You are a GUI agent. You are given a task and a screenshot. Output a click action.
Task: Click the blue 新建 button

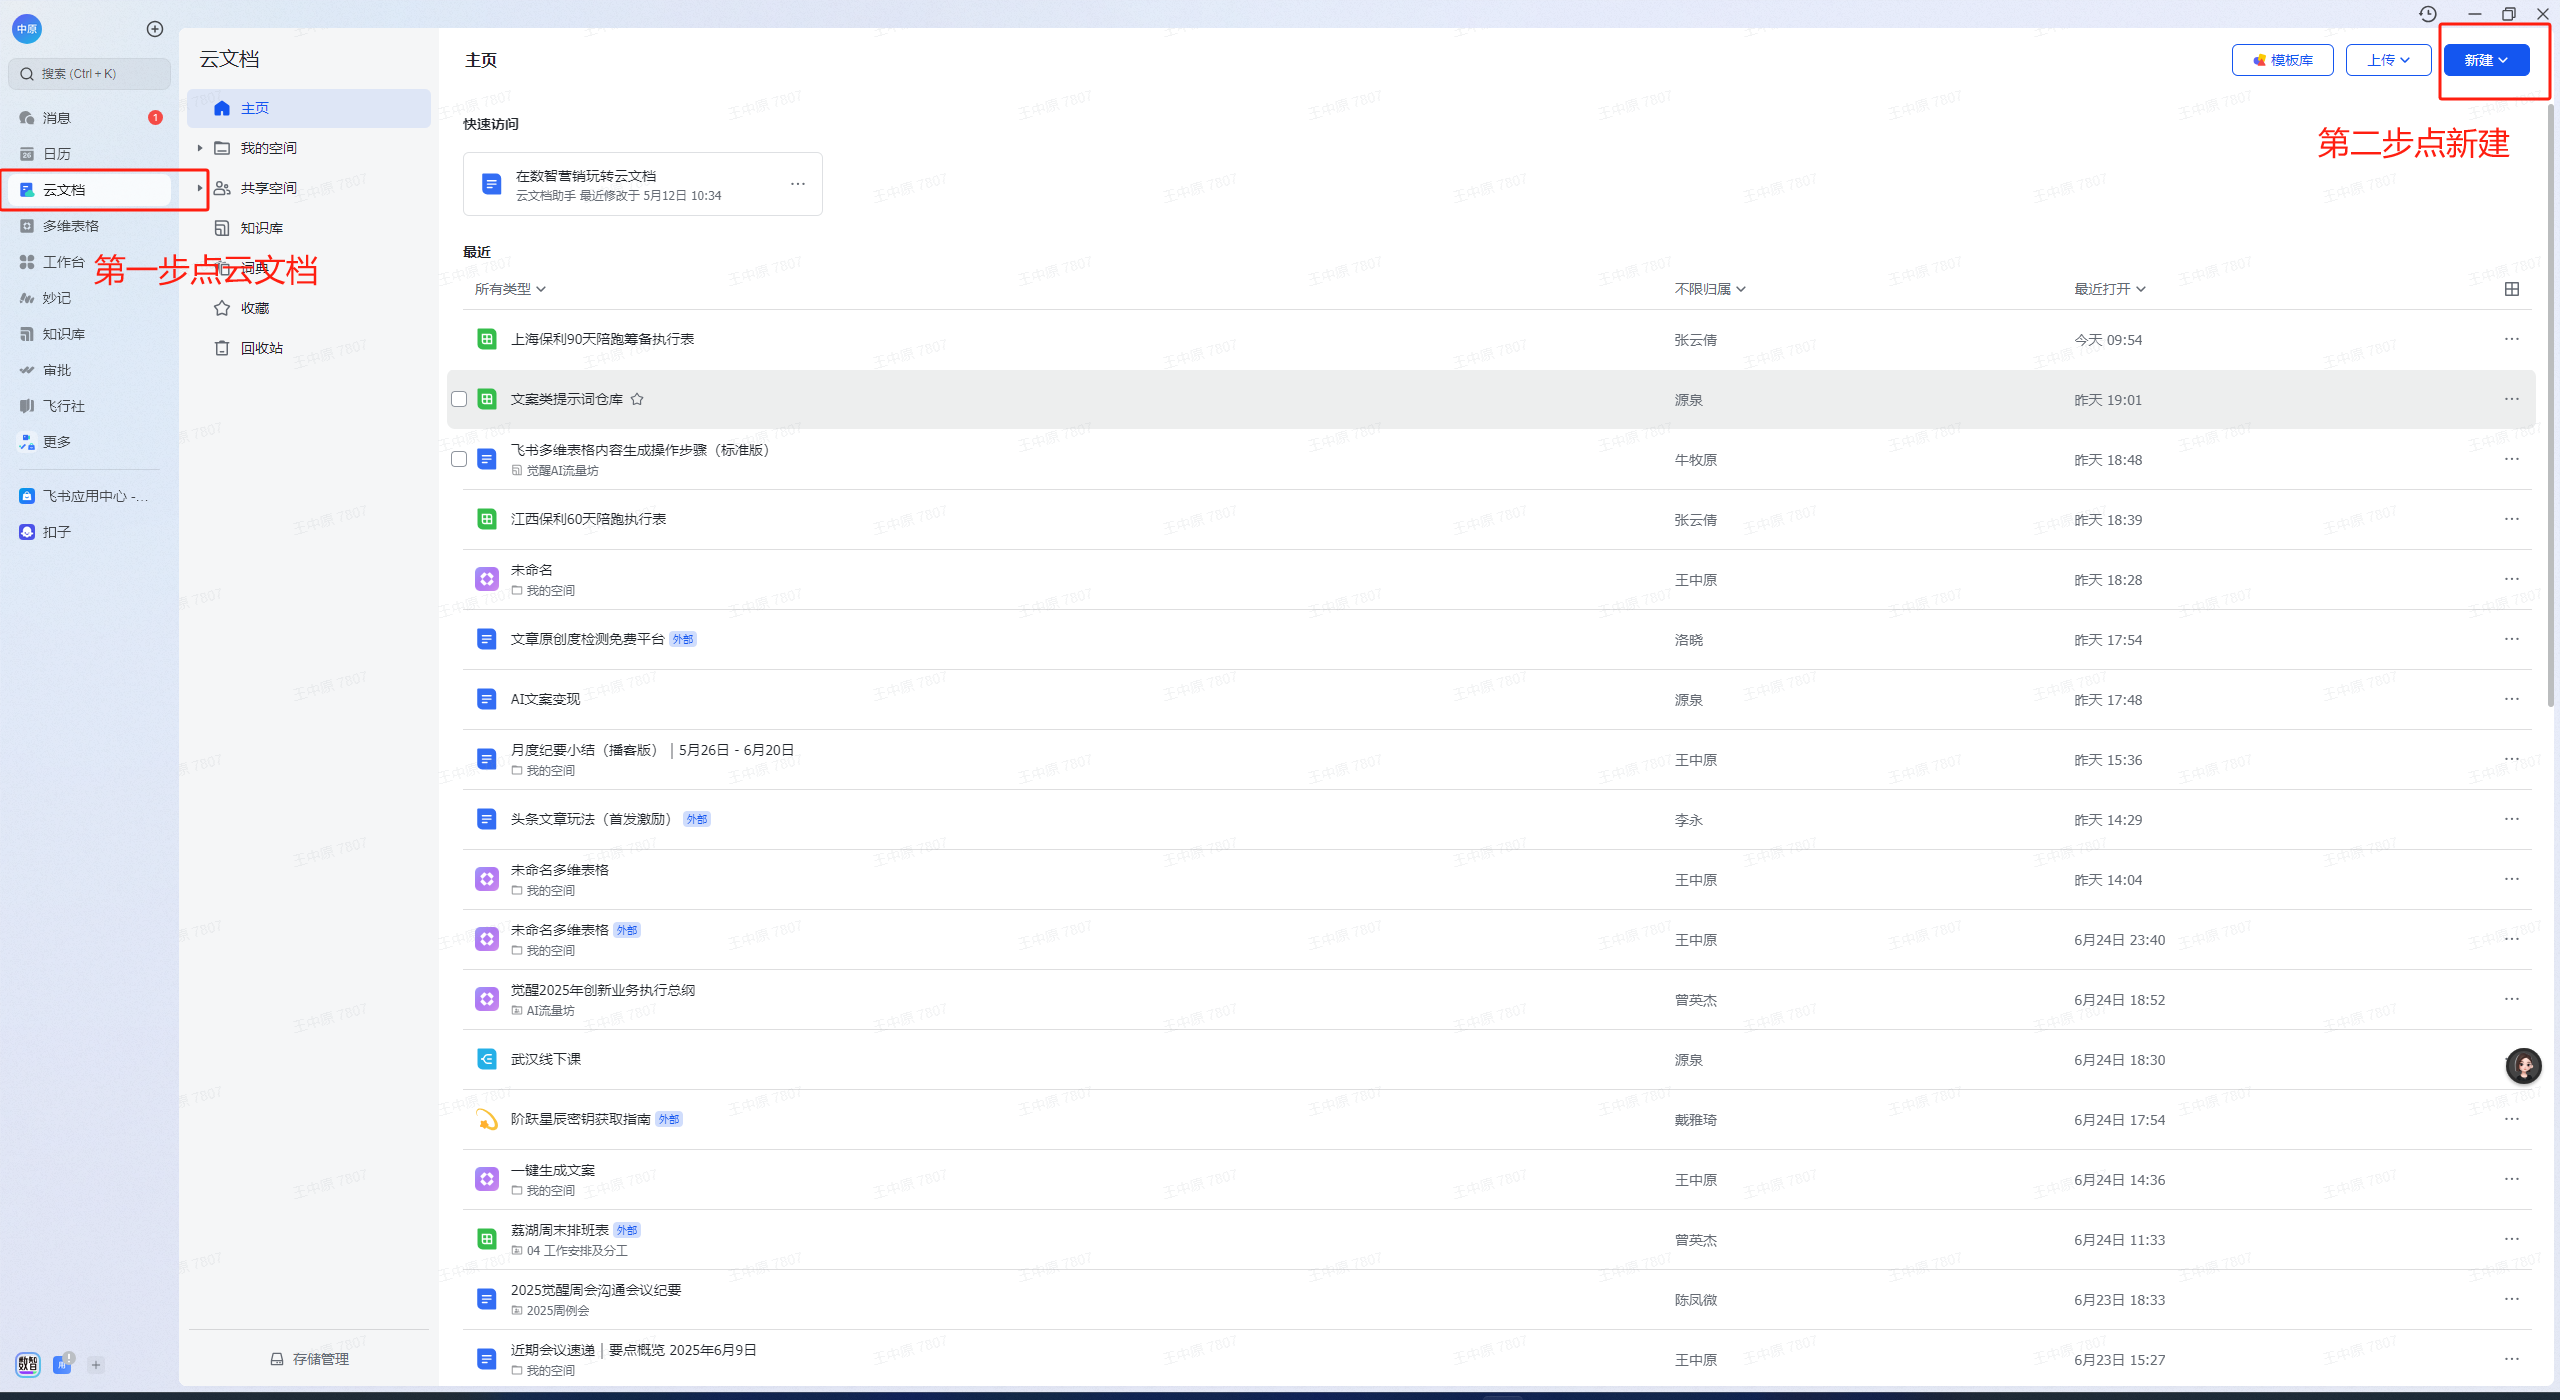(2486, 60)
